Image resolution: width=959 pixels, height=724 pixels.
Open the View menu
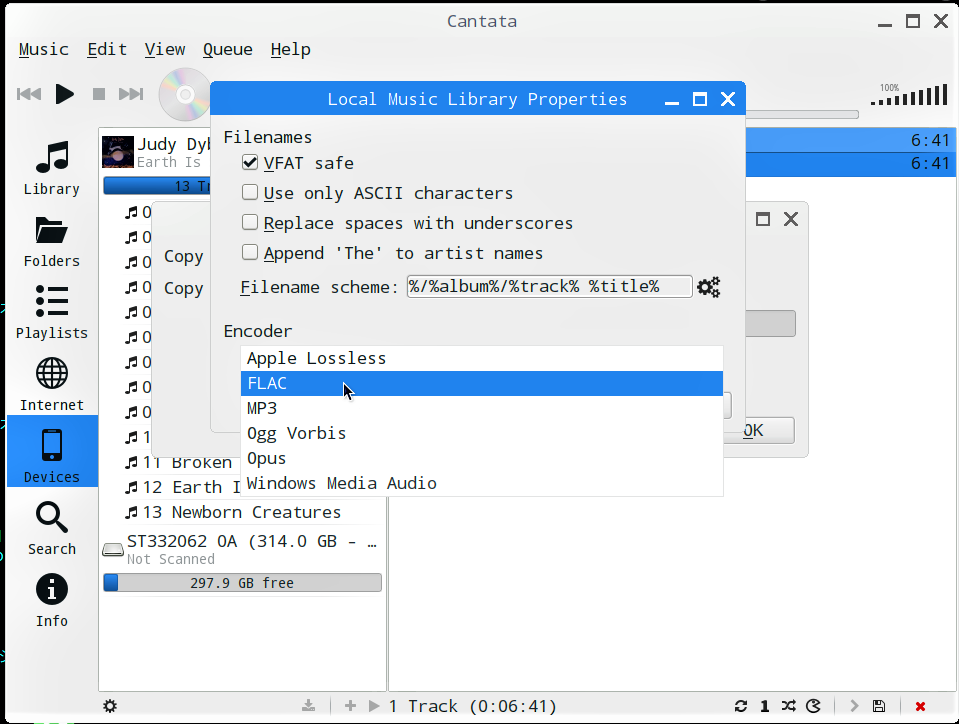pyautogui.click(x=165, y=50)
